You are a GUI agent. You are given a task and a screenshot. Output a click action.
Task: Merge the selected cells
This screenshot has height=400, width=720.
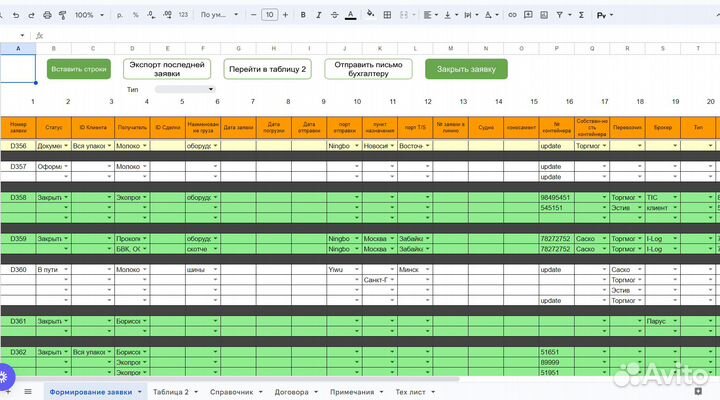[404, 15]
